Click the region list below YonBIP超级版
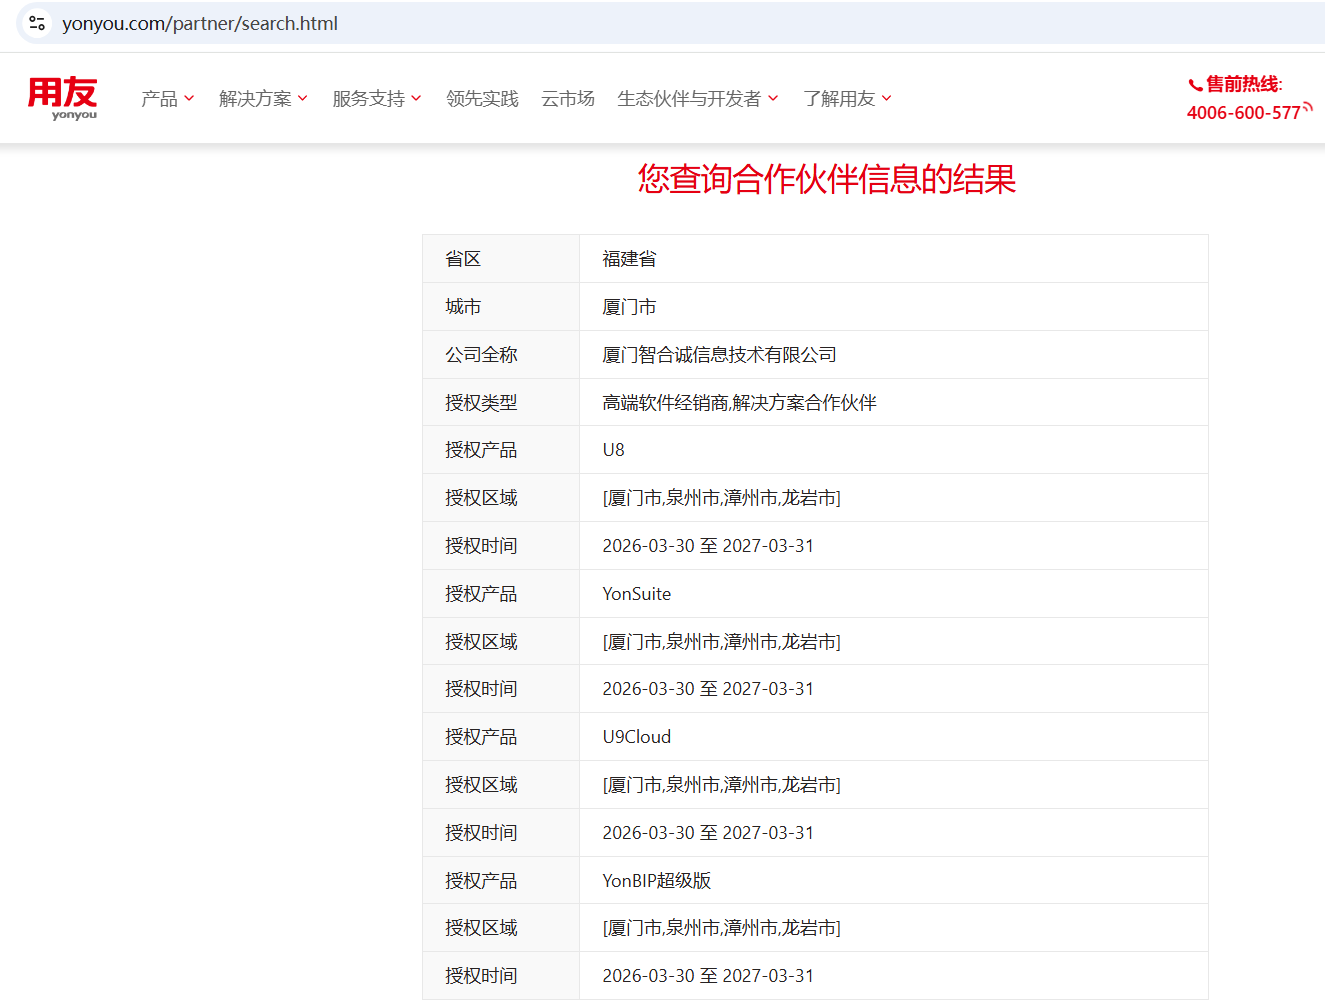This screenshot has height=1000, width=1325. (721, 928)
